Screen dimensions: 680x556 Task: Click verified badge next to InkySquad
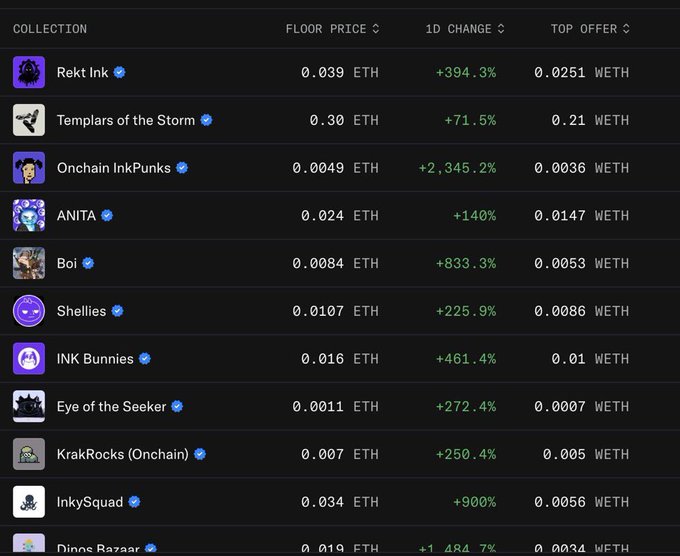(134, 501)
